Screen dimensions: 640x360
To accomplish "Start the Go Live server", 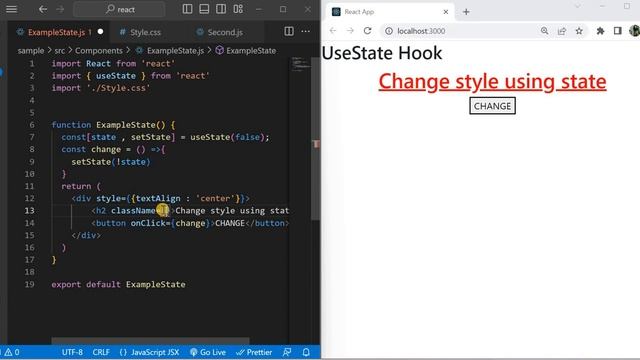I will 208,352.
